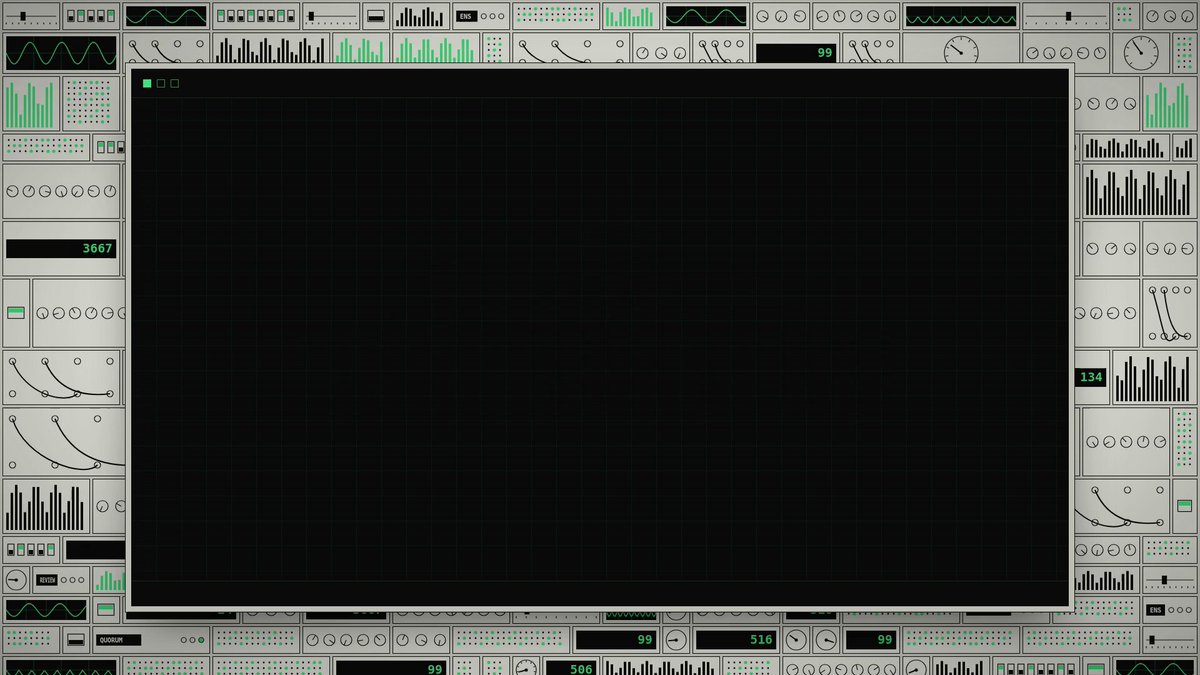The image size is (1200, 675).
Task: Click the last hollow square in the title bar
Action: point(175,83)
